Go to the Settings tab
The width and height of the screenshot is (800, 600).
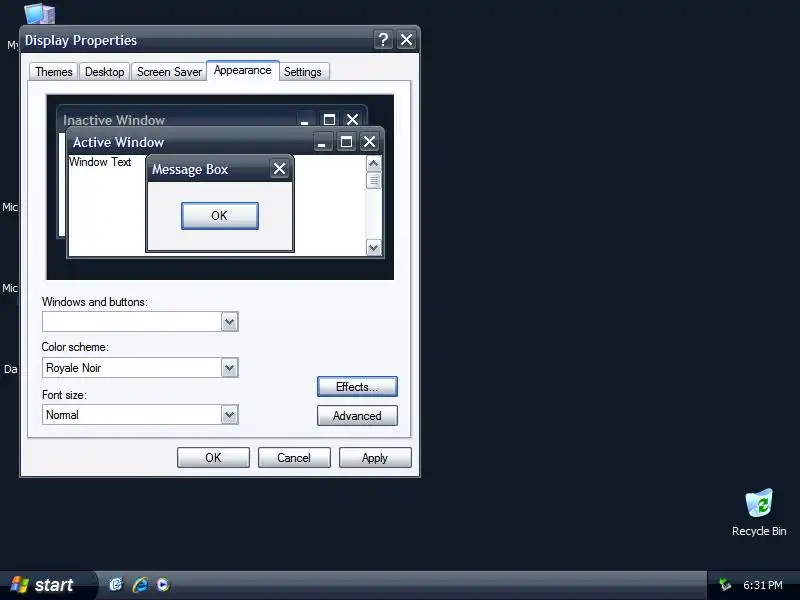(303, 72)
